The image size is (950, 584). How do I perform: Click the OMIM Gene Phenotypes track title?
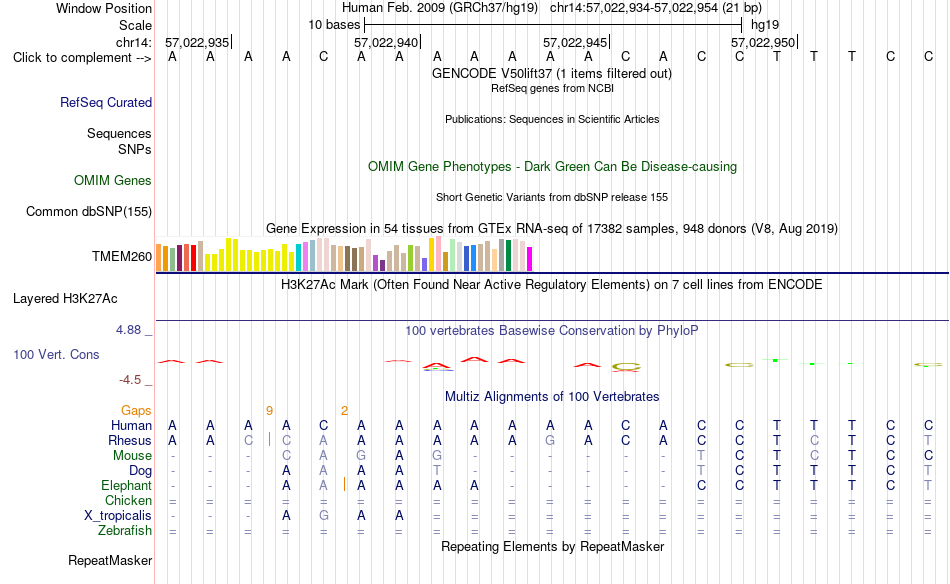coord(552,167)
